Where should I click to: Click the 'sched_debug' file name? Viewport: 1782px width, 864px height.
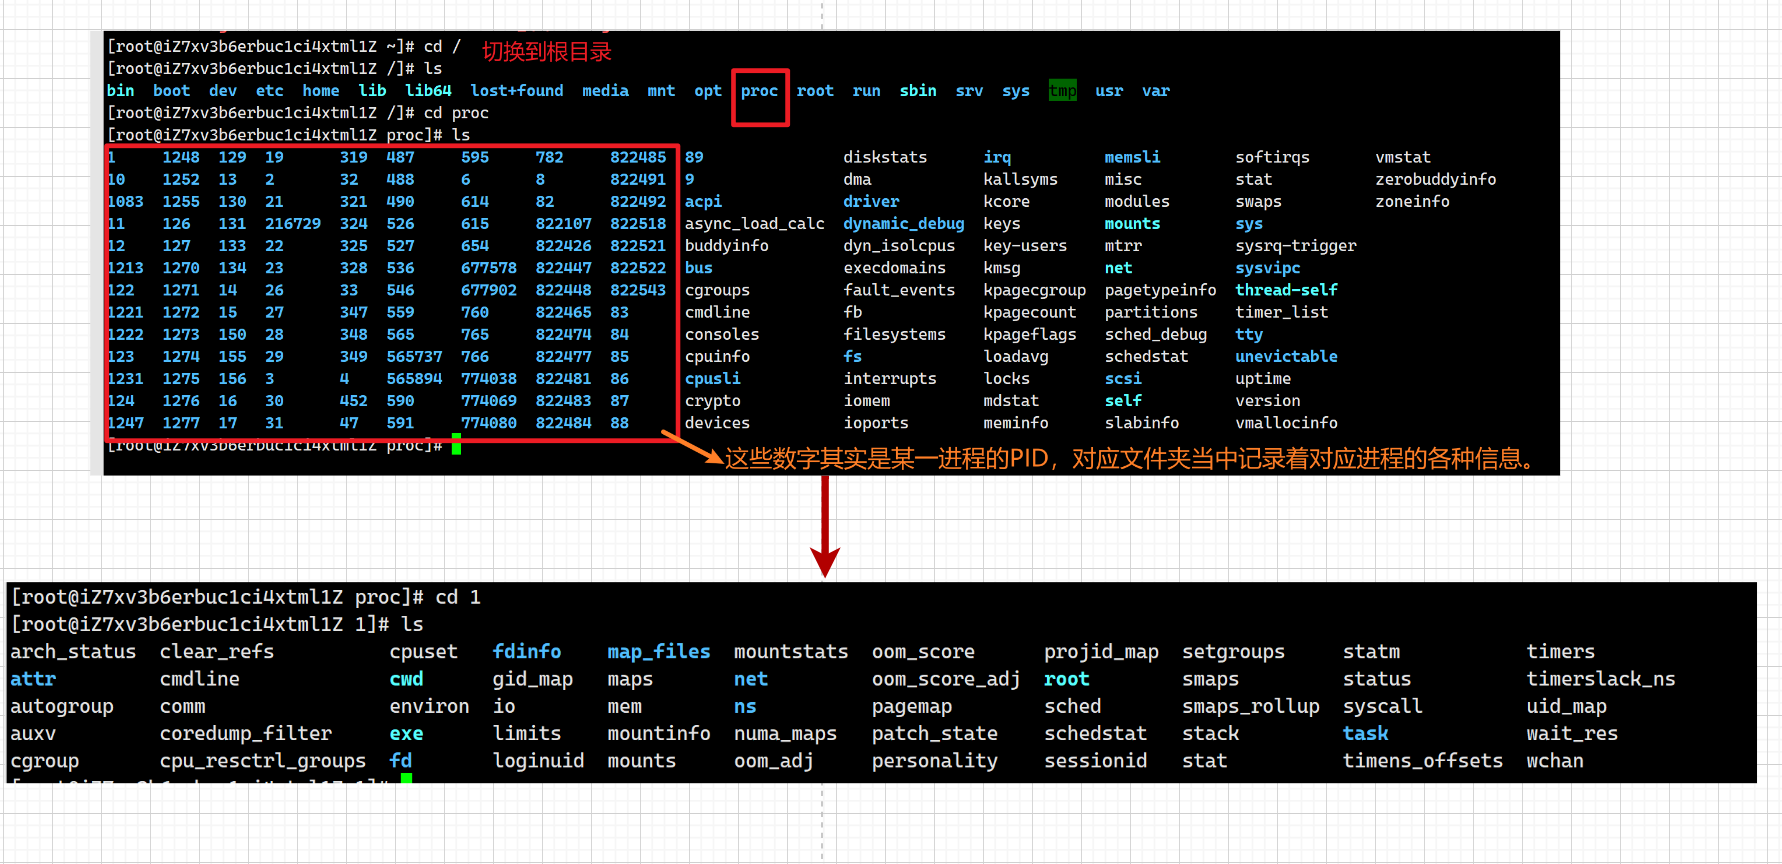(x=1156, y=335)
